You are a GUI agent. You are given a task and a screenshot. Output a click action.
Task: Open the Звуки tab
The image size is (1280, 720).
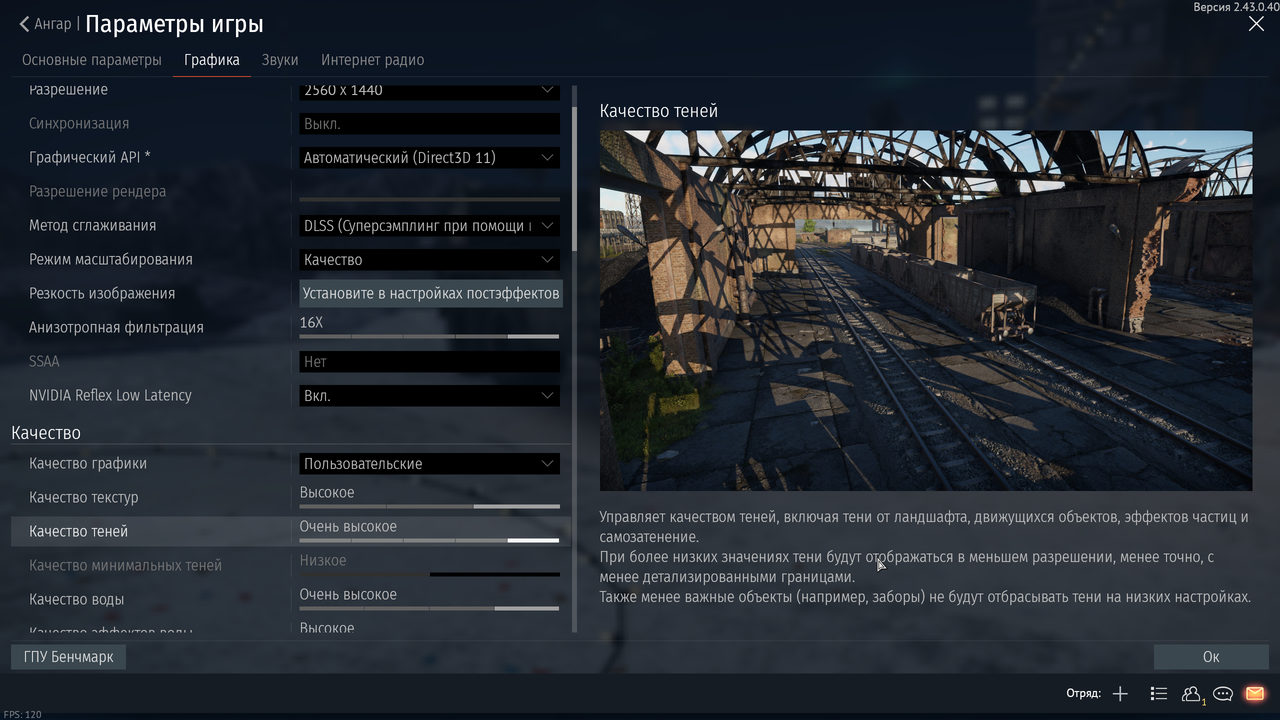click(280, 60)
